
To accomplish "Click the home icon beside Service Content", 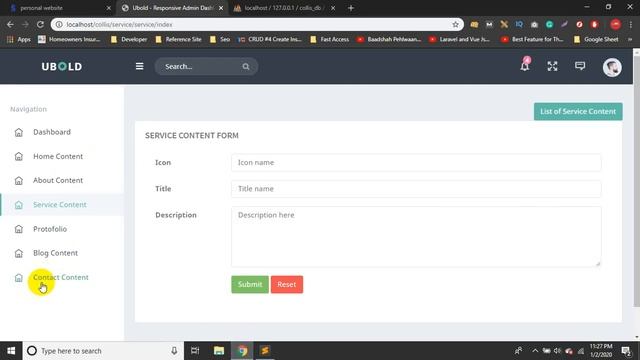I will (19, 205).
